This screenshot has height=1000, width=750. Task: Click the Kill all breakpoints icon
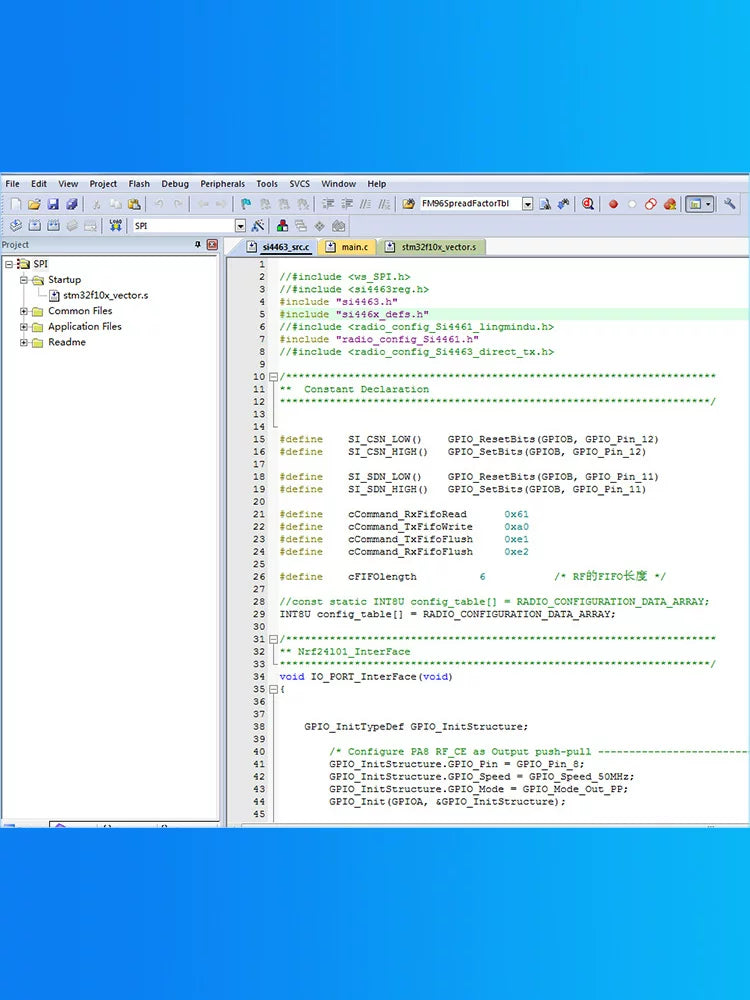[x=670, y=204]
